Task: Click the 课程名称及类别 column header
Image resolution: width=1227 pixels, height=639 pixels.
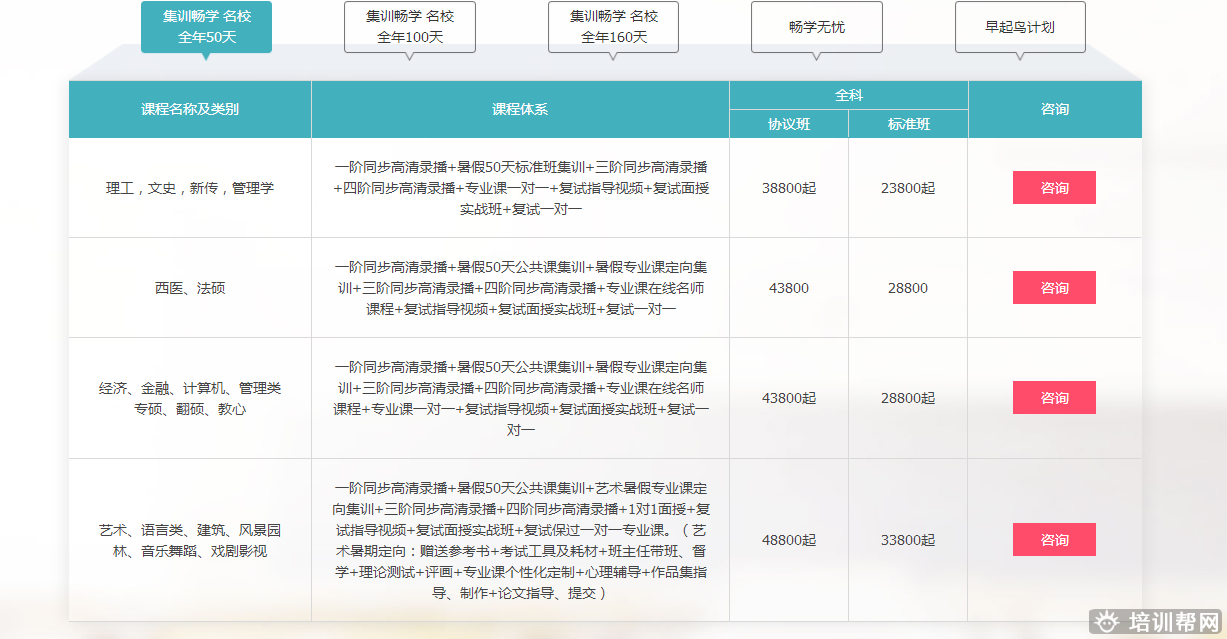Action: click(x=190, y=109)
